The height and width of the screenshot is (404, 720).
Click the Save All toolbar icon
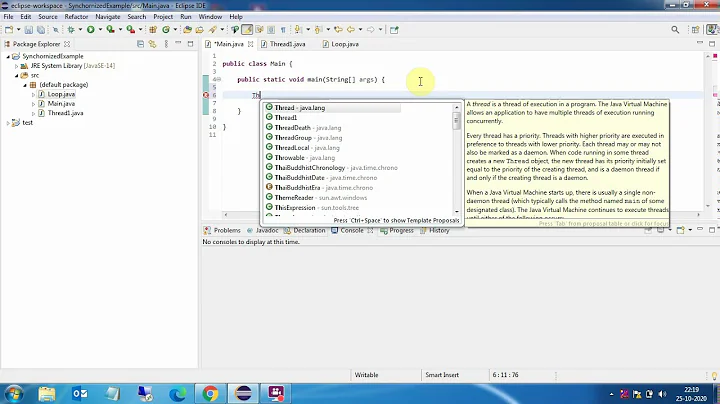(x=41, y=30)
